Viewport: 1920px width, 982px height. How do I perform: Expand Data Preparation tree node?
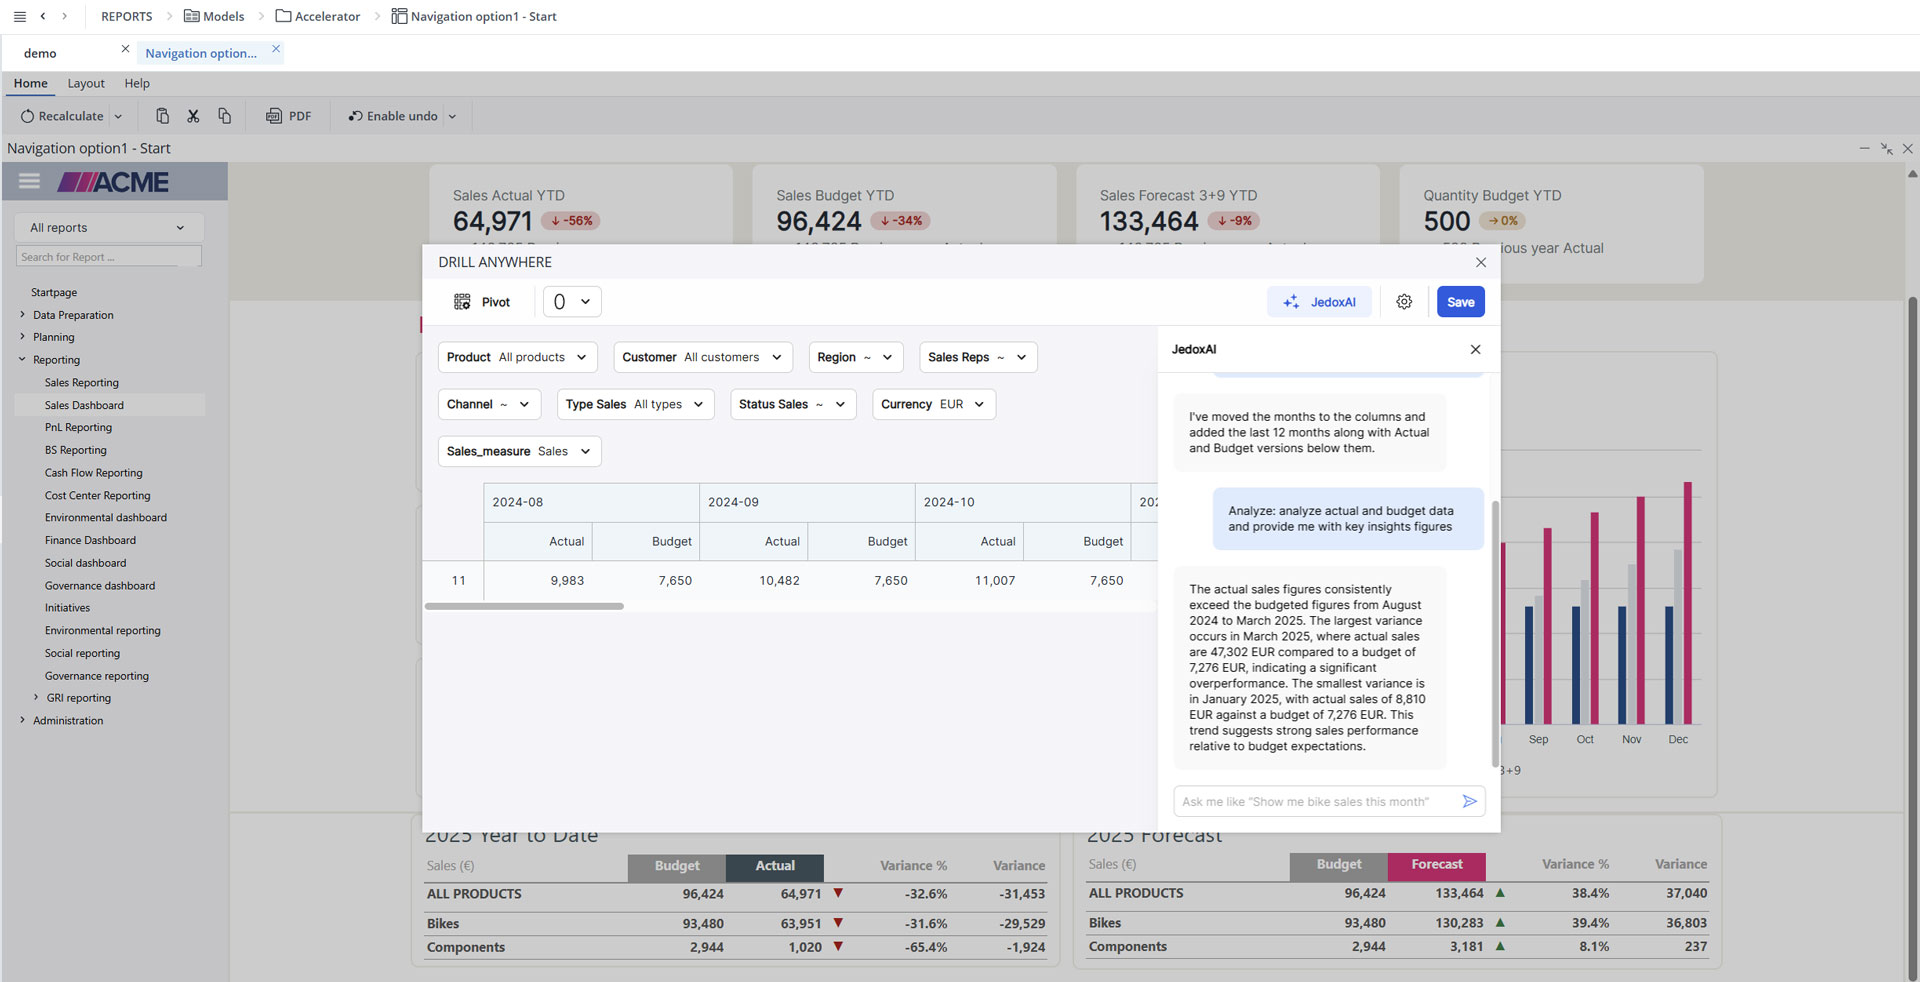22,314
